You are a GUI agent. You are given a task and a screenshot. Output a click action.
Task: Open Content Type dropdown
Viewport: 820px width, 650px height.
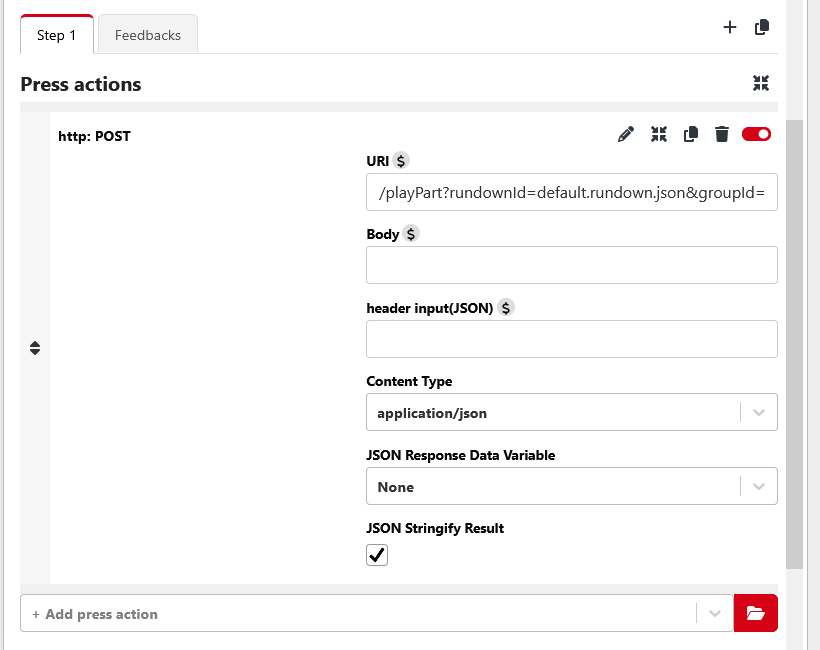coord(572,412)
